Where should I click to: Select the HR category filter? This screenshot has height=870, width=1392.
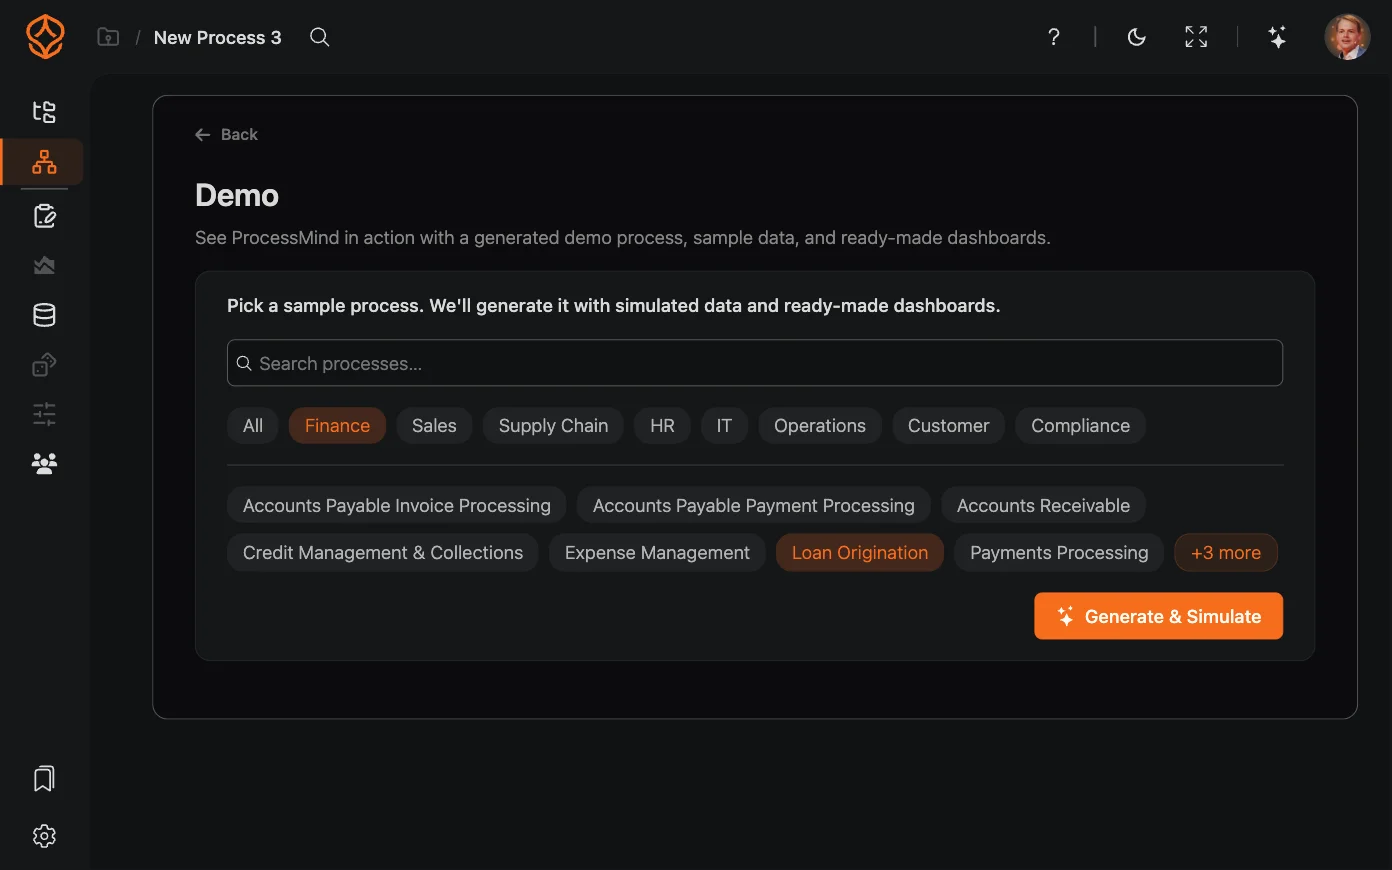tap(662, 426)
